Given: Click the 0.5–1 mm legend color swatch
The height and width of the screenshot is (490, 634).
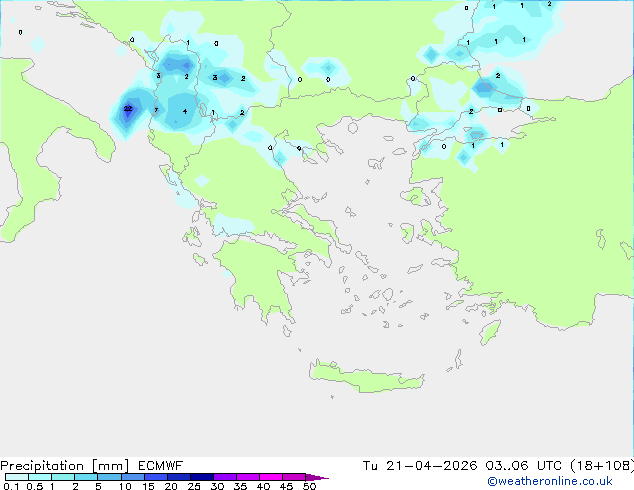Looking at the screenshot, I should [40, 477].
